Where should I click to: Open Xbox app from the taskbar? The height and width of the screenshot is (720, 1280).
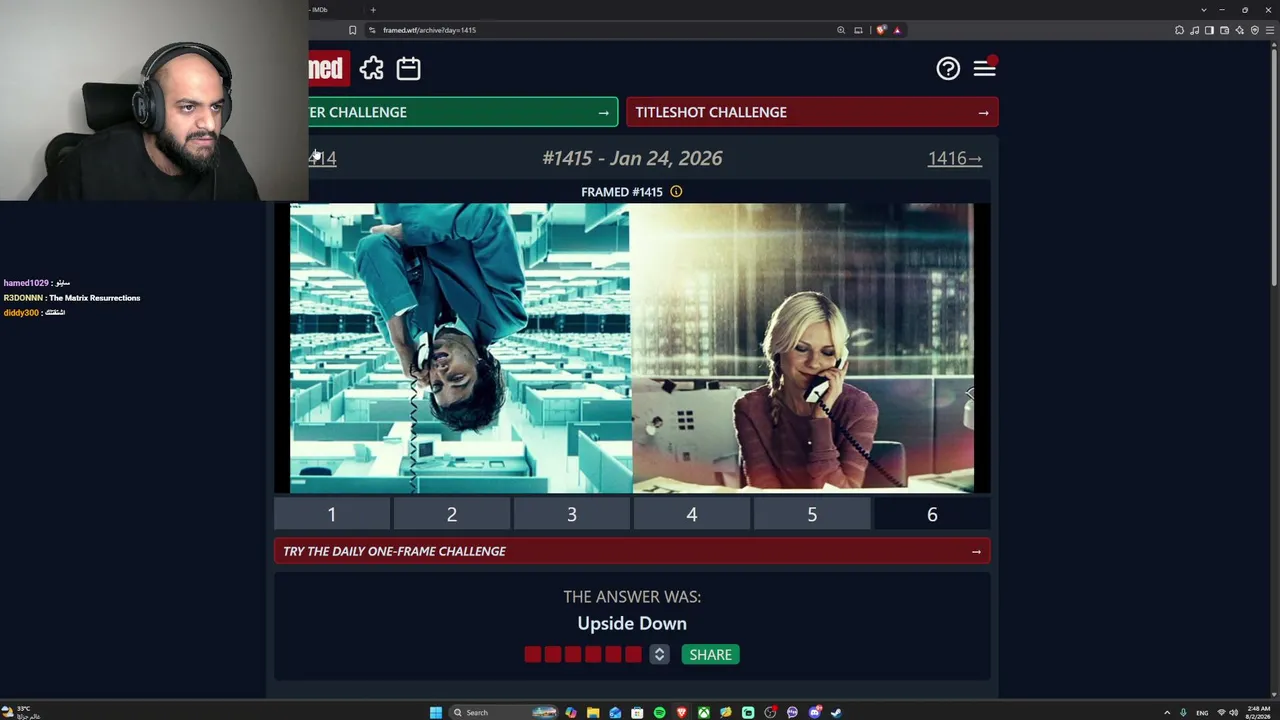703,712
